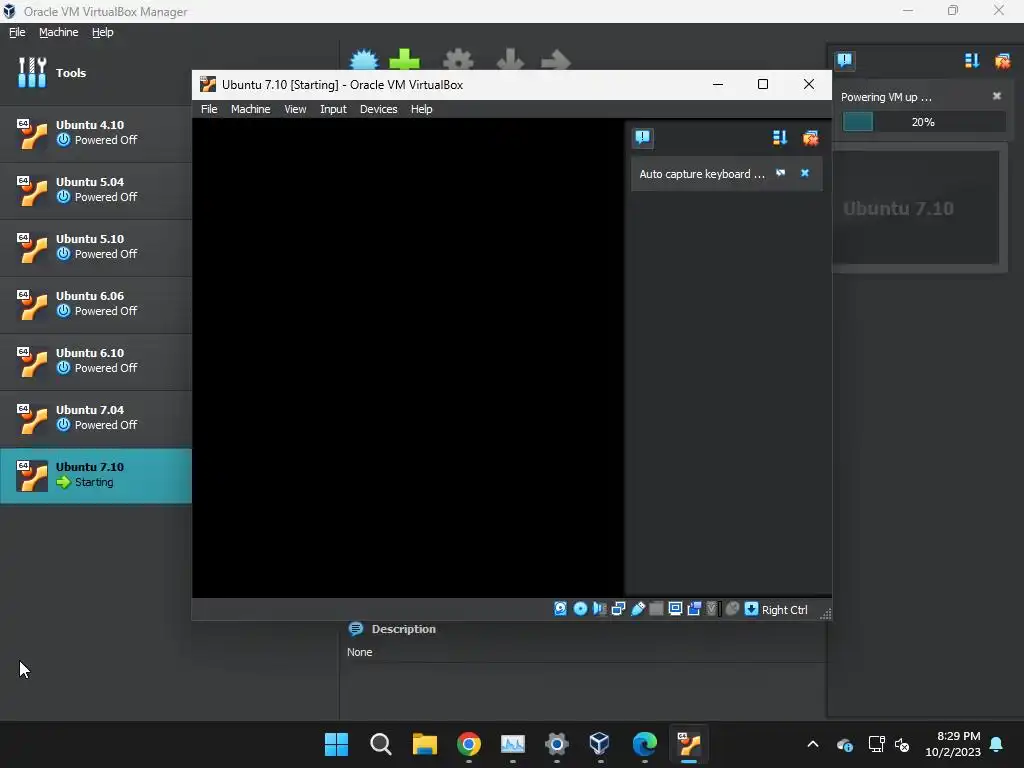Select the Ubuntu 4.10 virtual machine

click(x=95, y=133)
